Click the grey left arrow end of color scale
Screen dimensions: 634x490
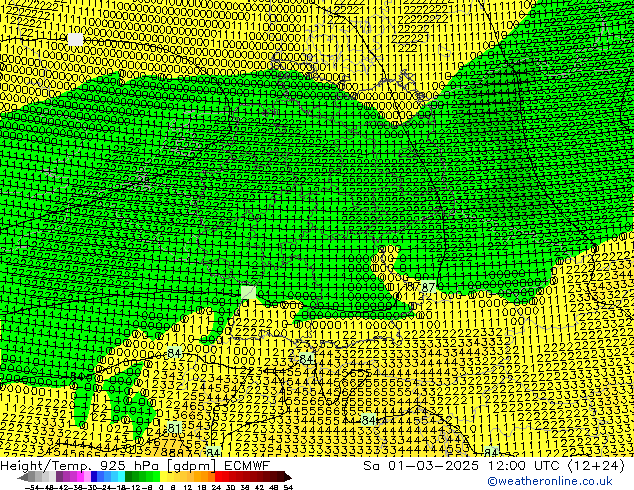pos(23,477)
